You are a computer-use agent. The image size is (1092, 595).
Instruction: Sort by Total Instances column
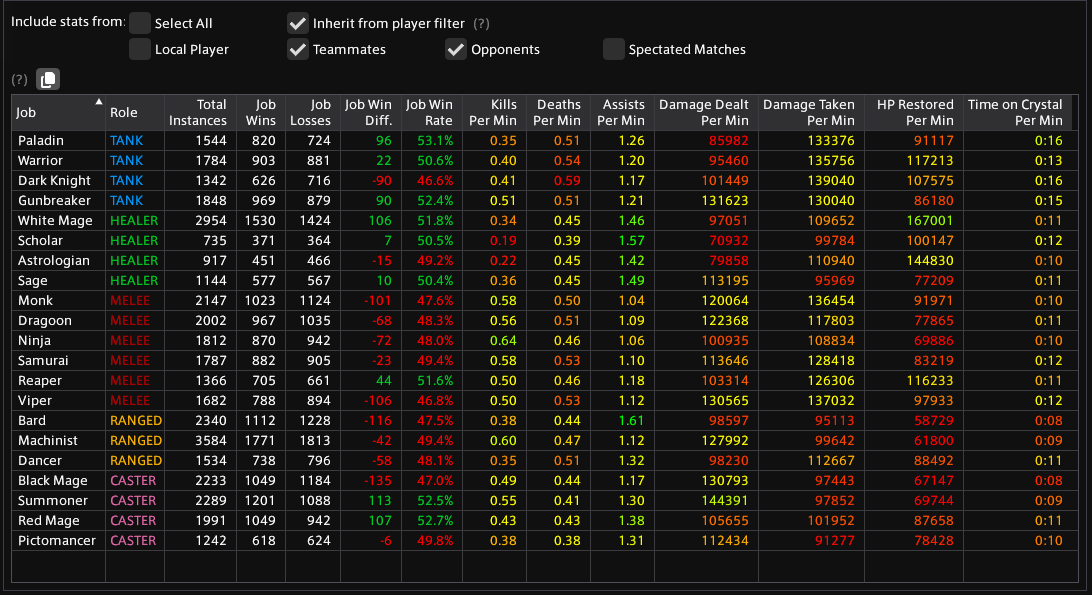[x=197, y=112]
